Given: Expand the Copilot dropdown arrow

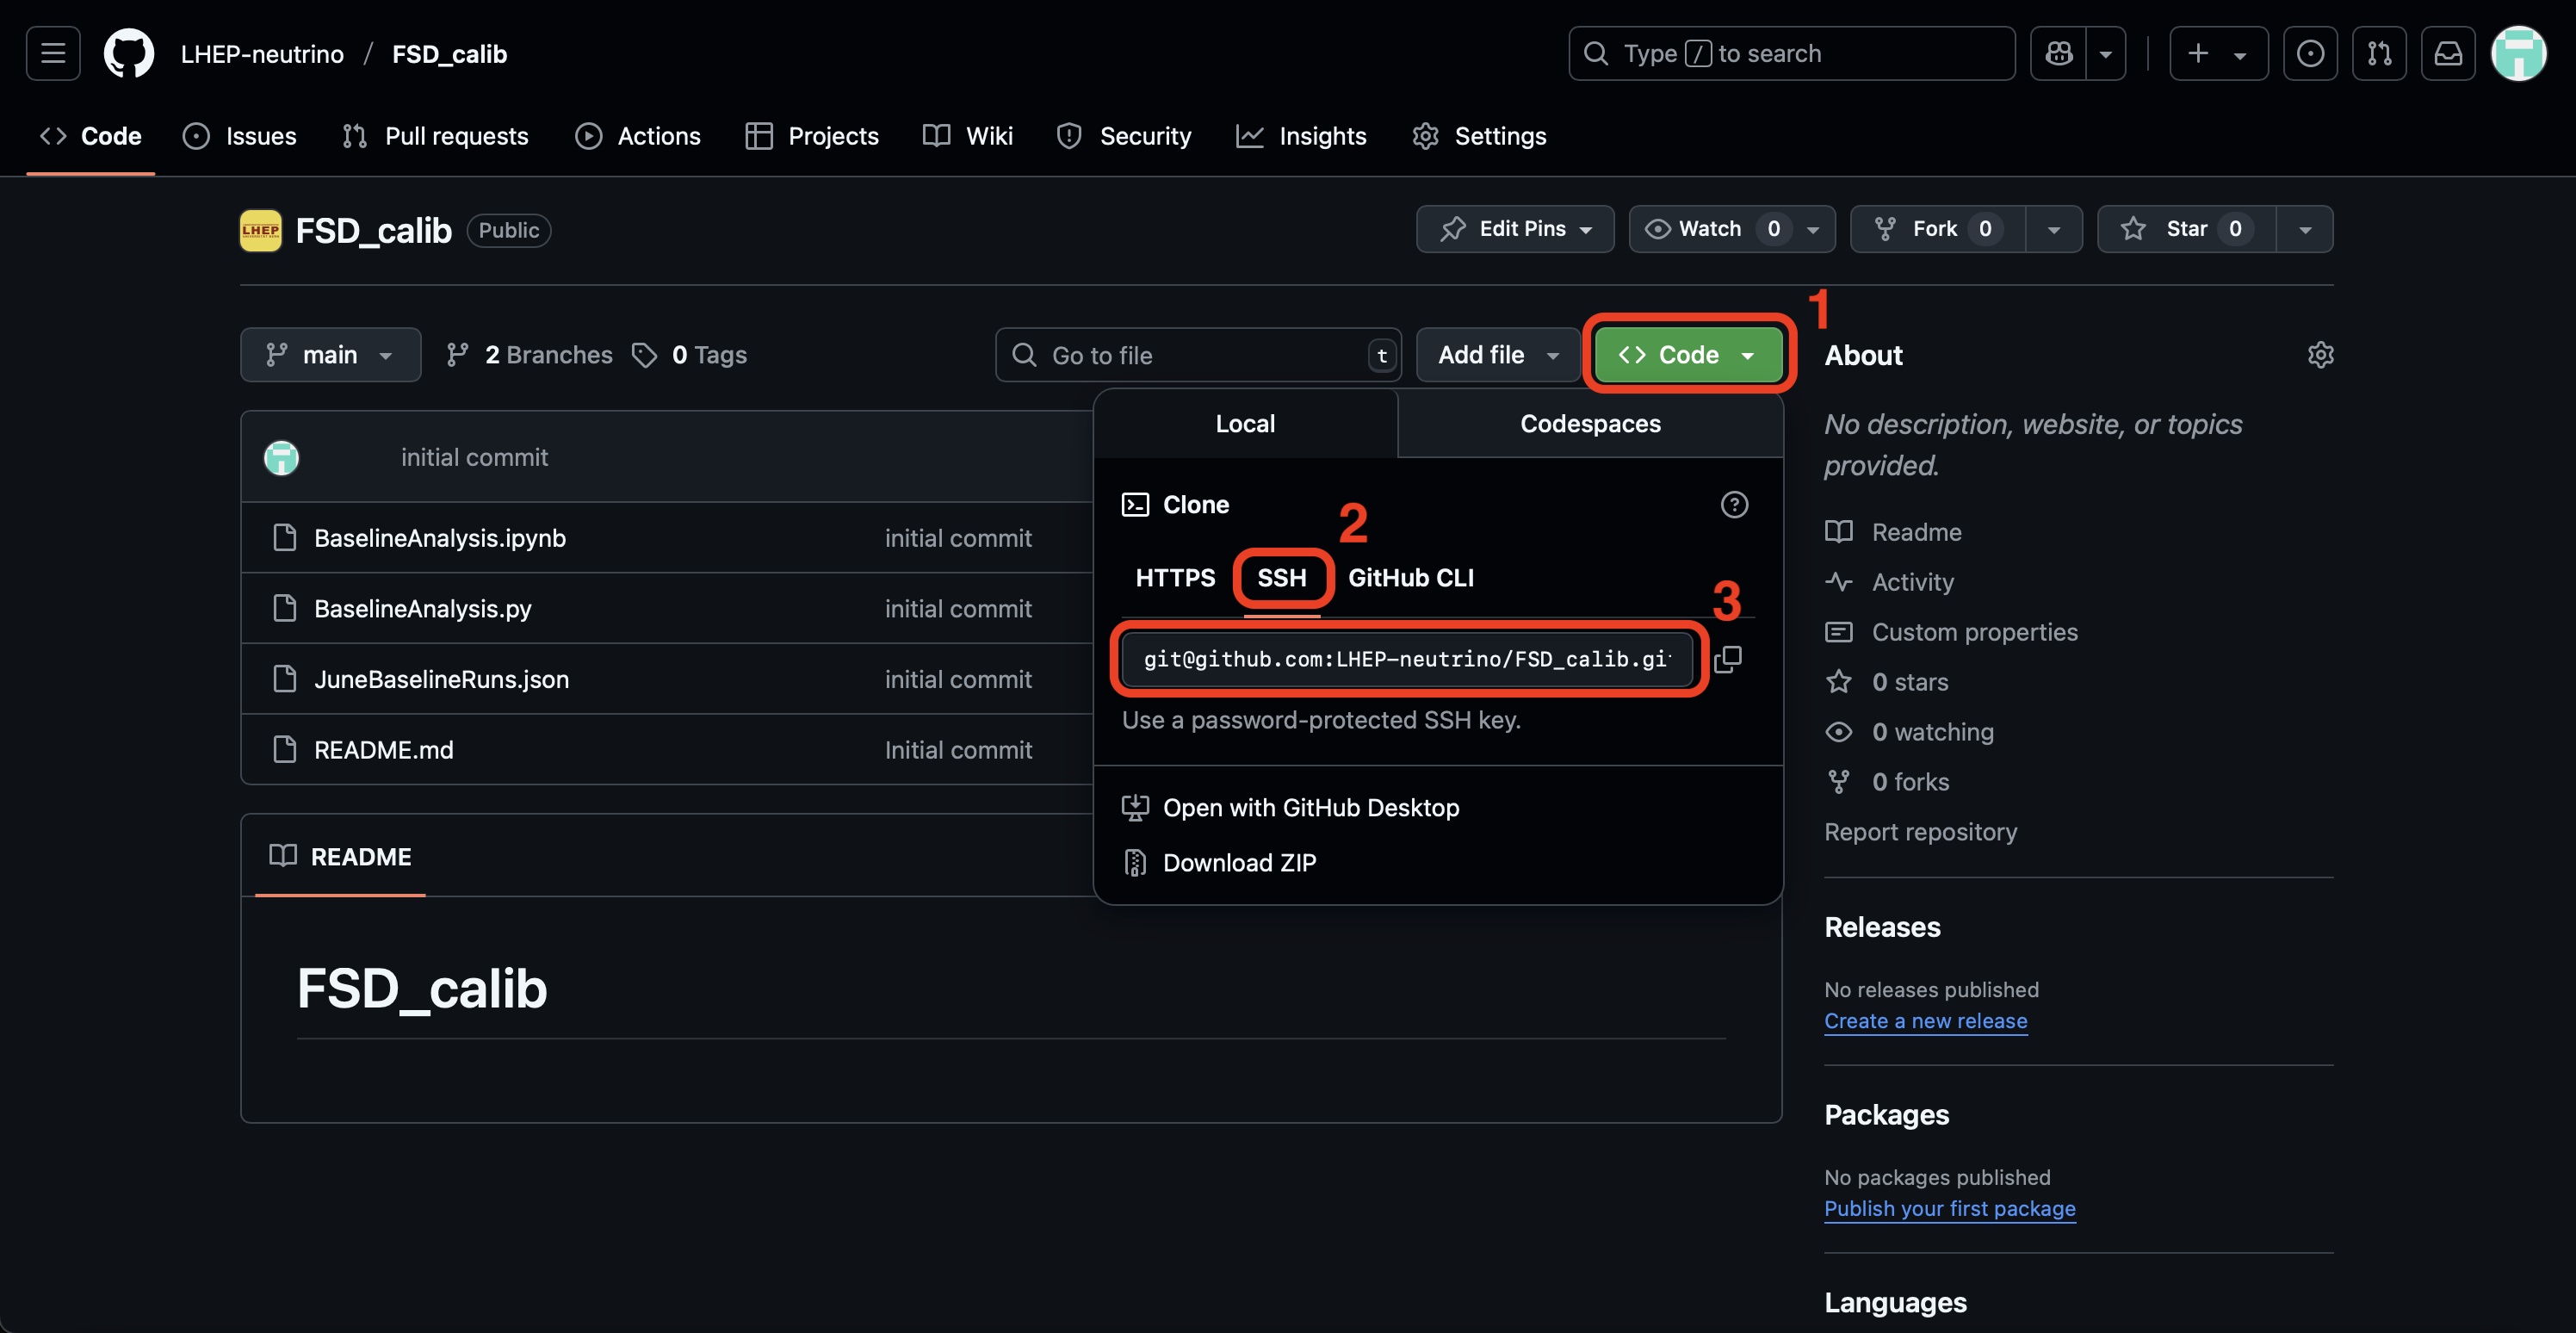Looking at the screenshot, I should click(2106, 53).
